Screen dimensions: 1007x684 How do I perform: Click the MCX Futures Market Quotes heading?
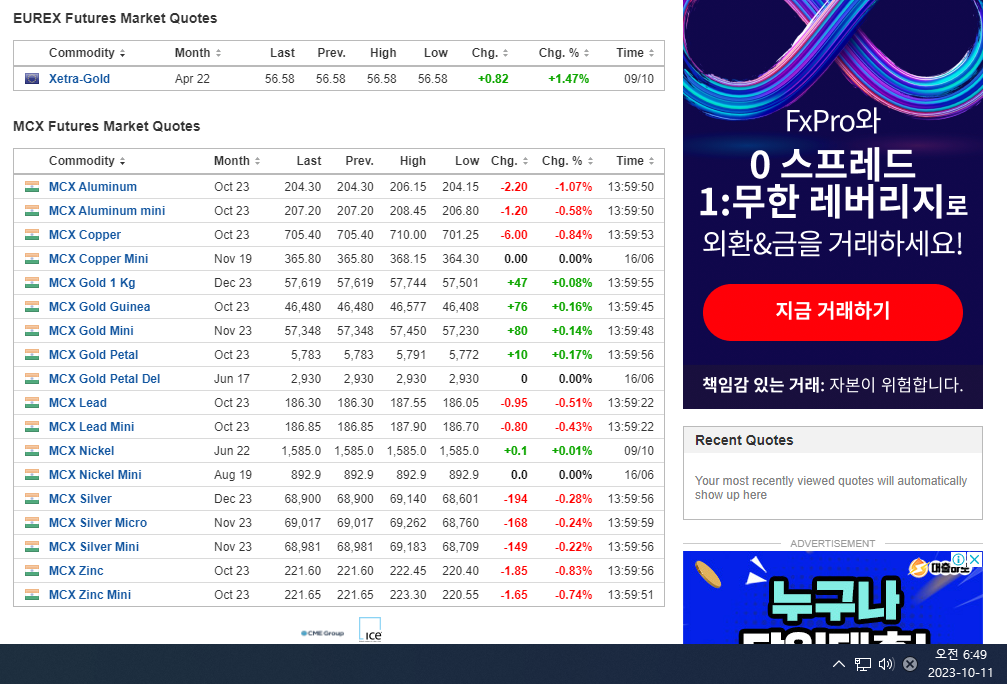(107, 126)
